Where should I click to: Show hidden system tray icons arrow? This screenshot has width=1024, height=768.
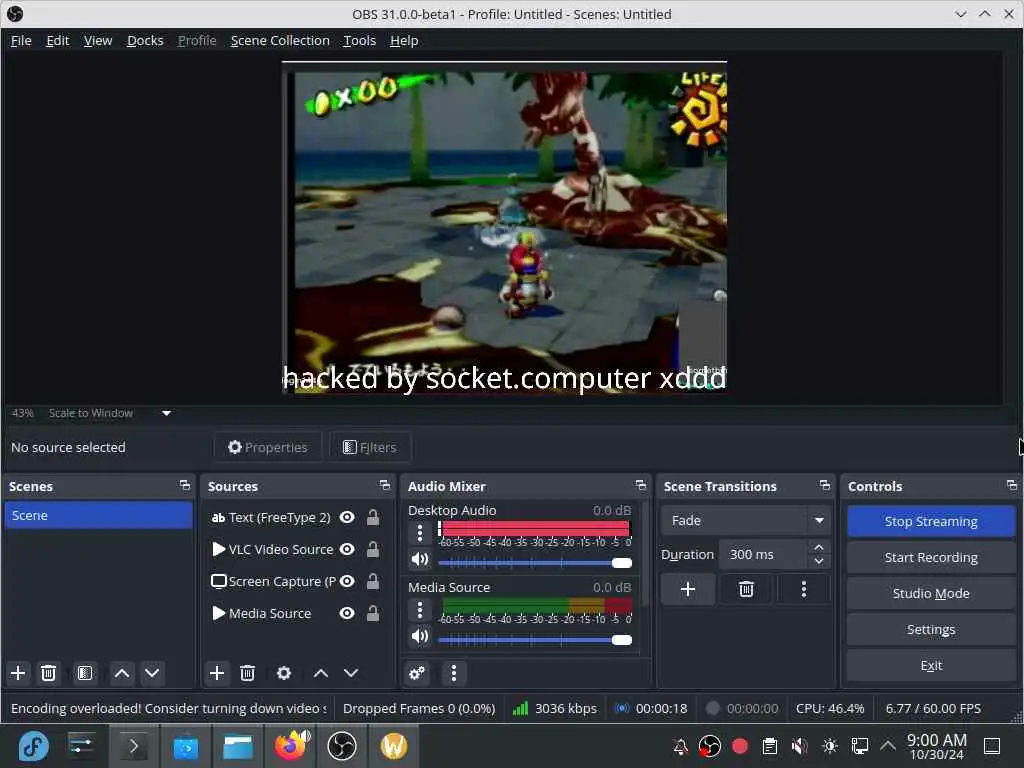888,745
